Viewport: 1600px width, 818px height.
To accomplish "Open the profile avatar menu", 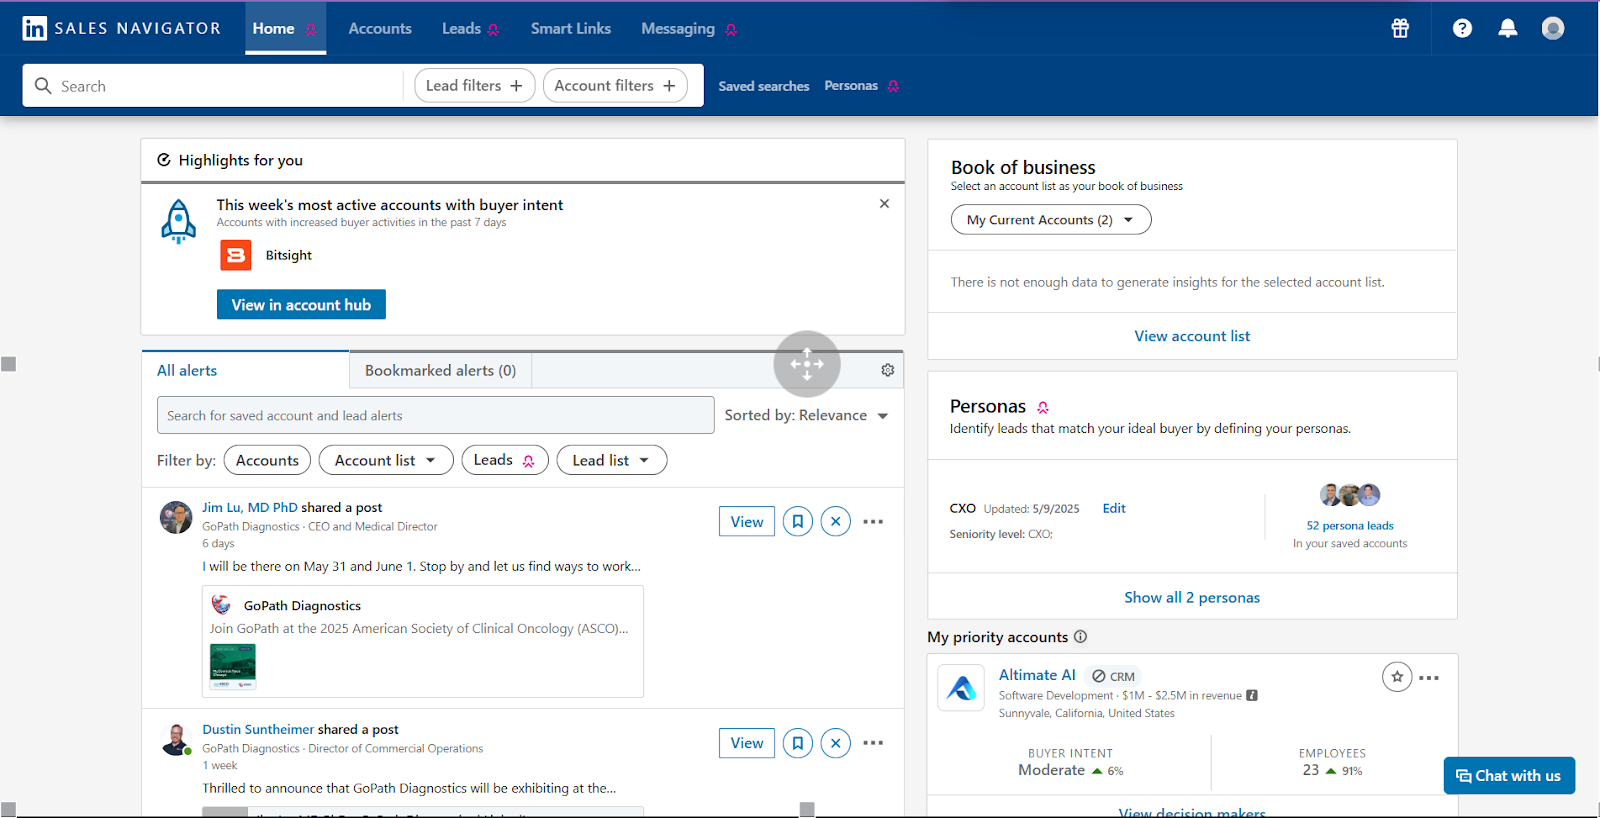I will tap(1553, 28).
